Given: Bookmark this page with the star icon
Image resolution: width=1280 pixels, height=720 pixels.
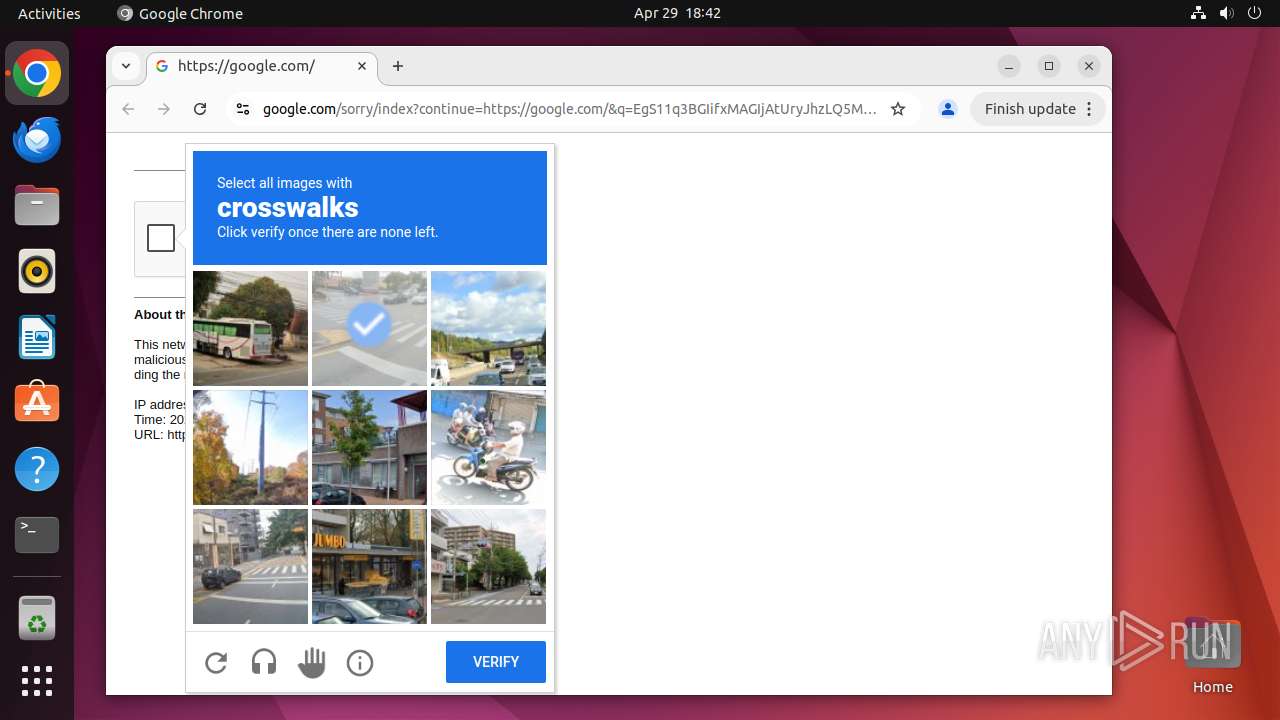Looking at the screenshot, I should 898,109.
